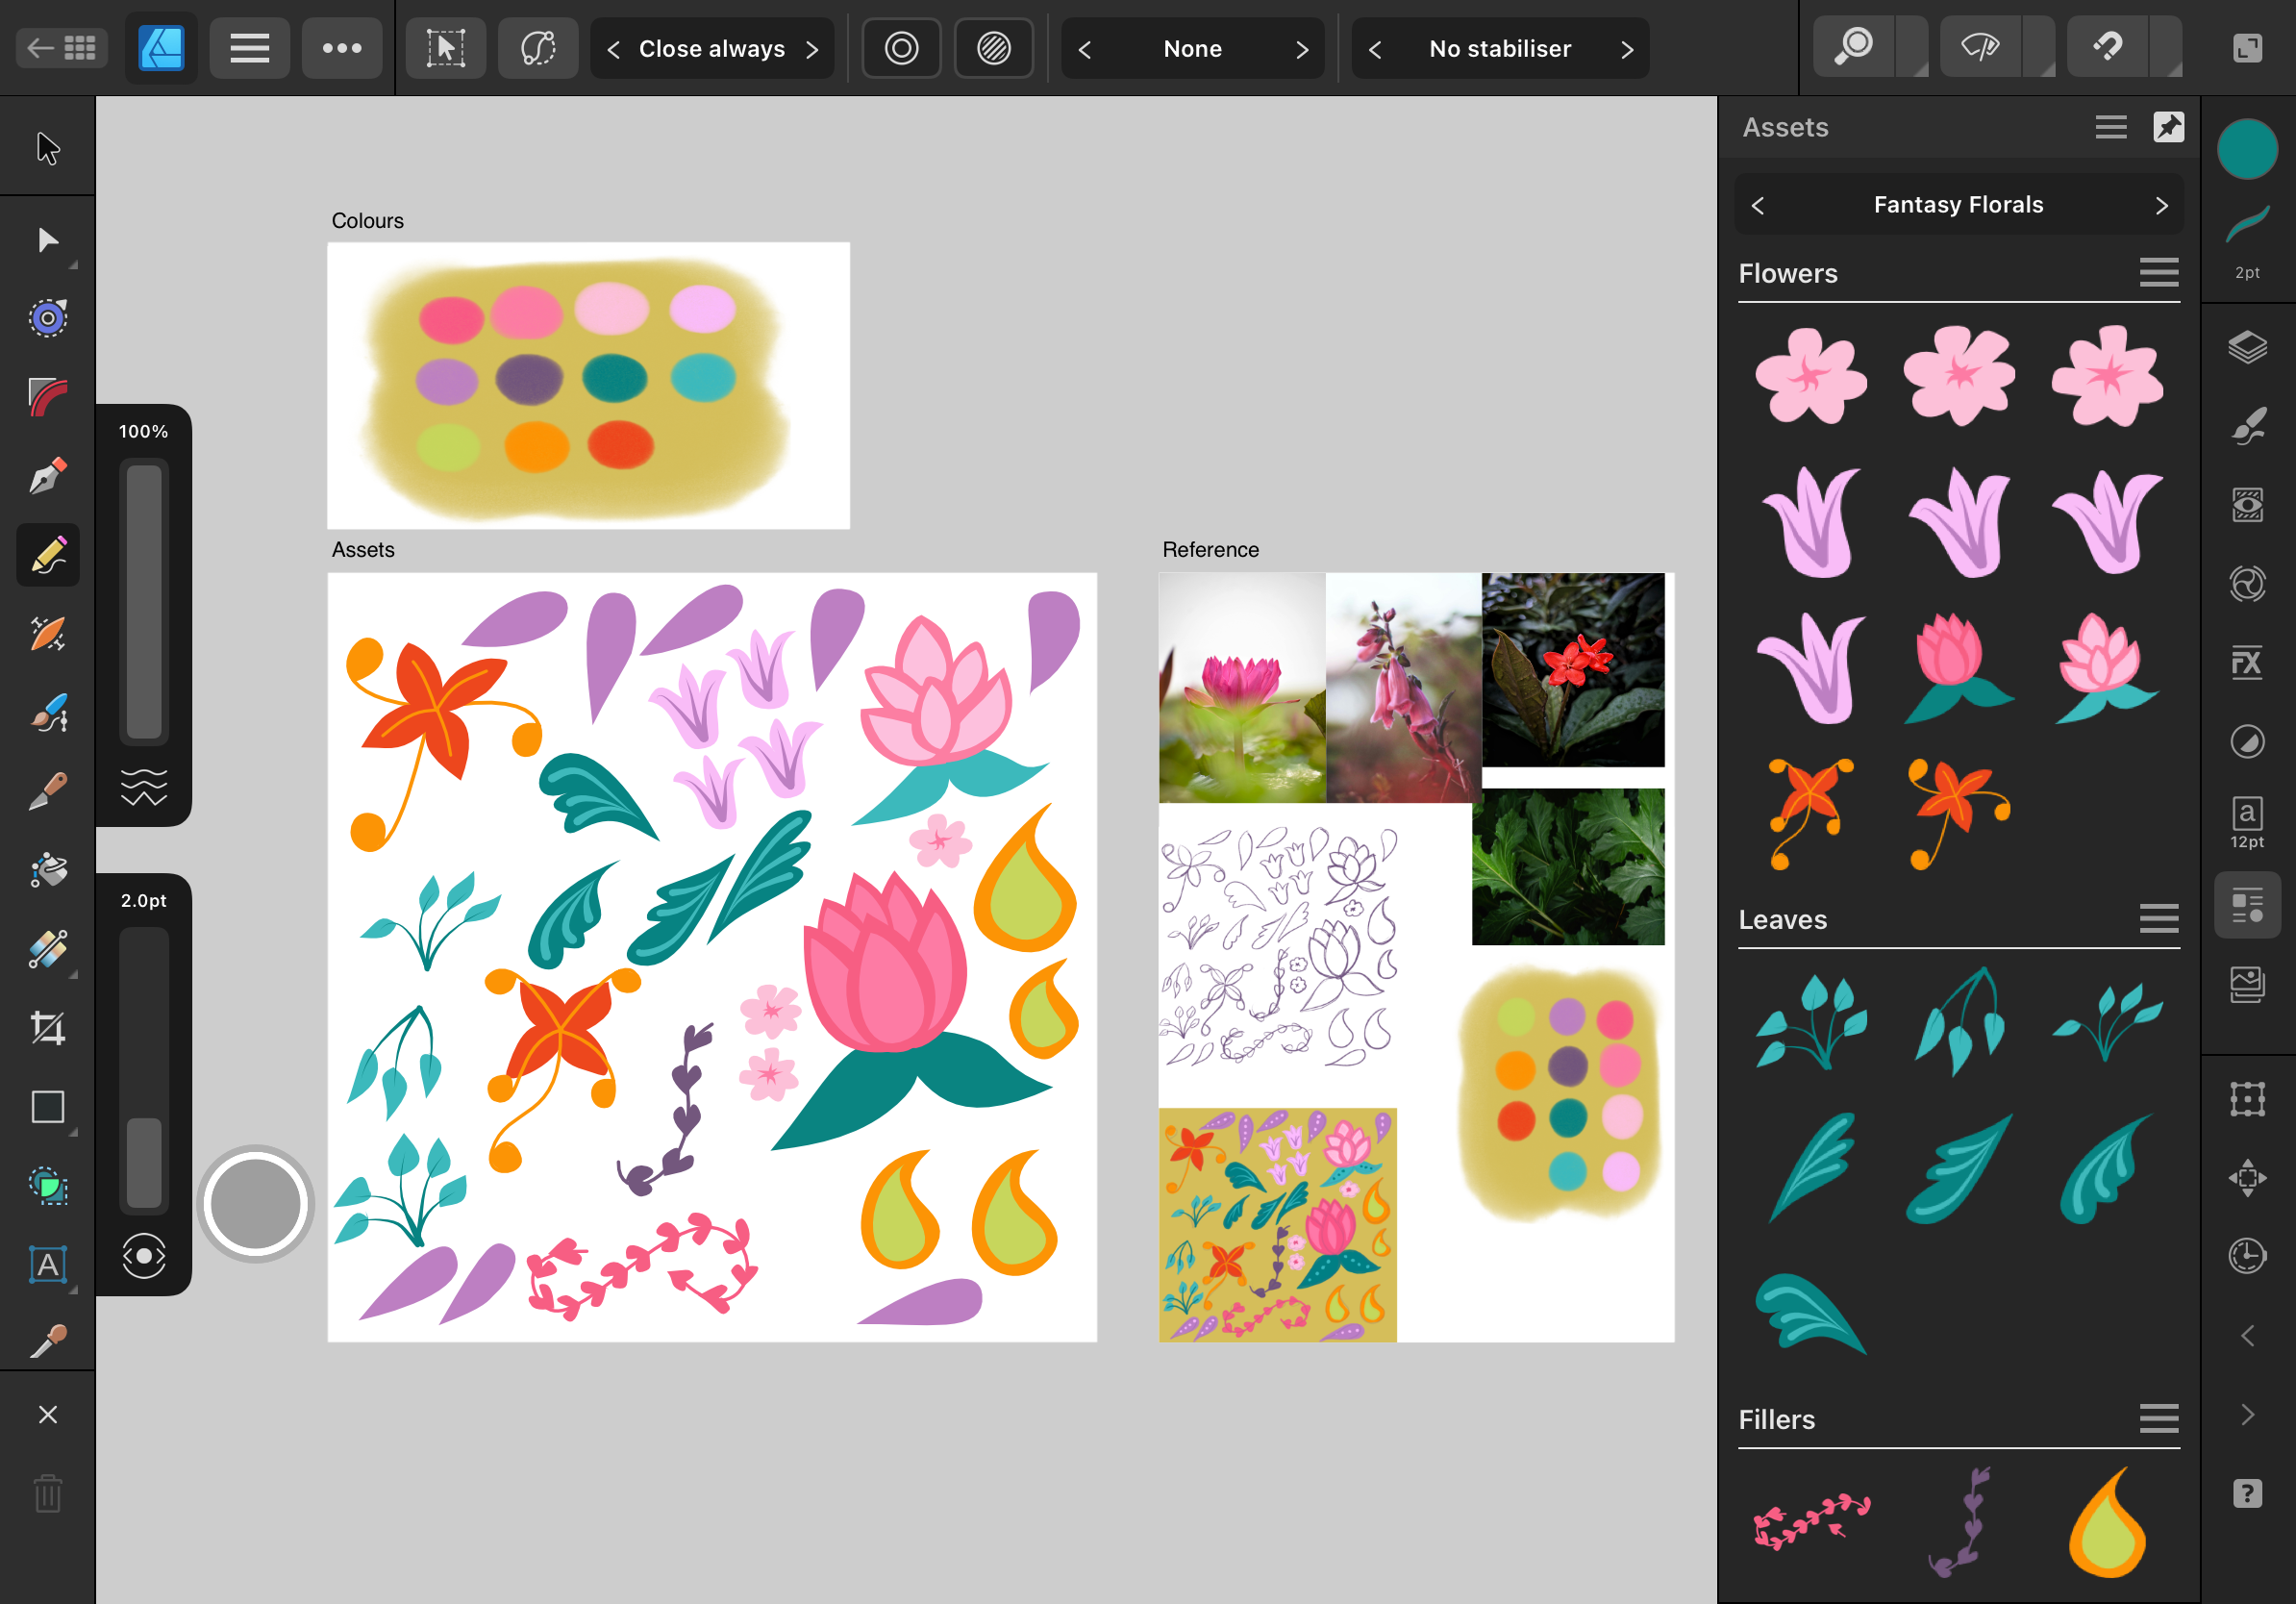Open the question mark help button
2296x1604 pixels.
(2247, 1493)
